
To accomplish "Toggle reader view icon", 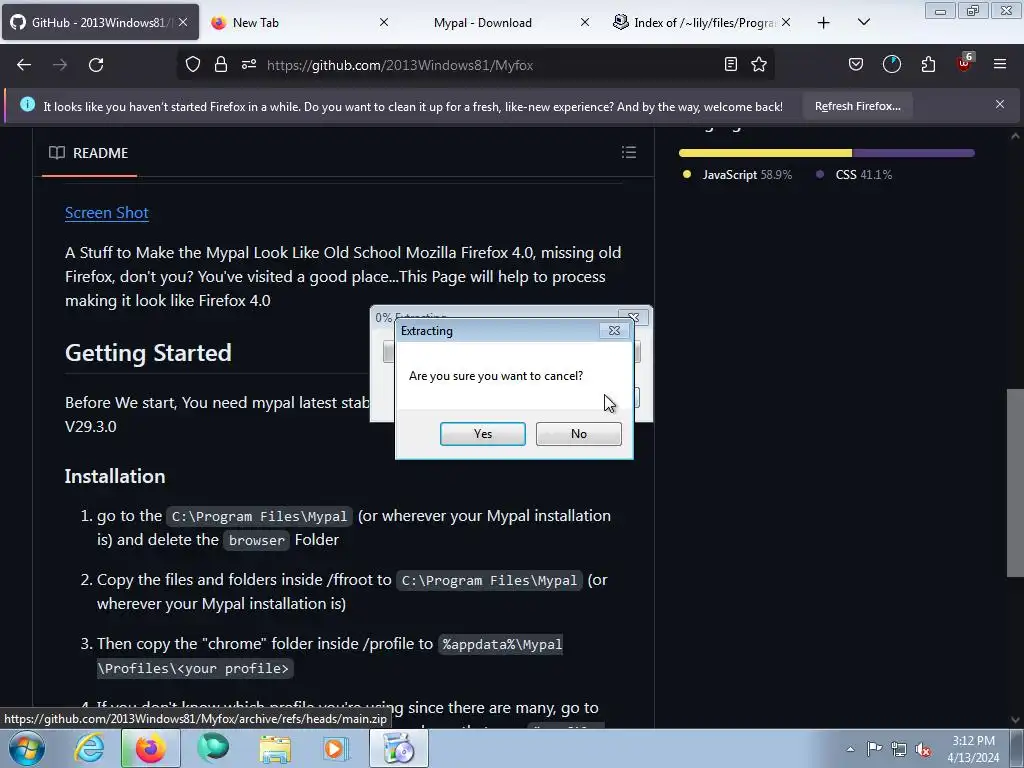I will (x=731, y=64).
